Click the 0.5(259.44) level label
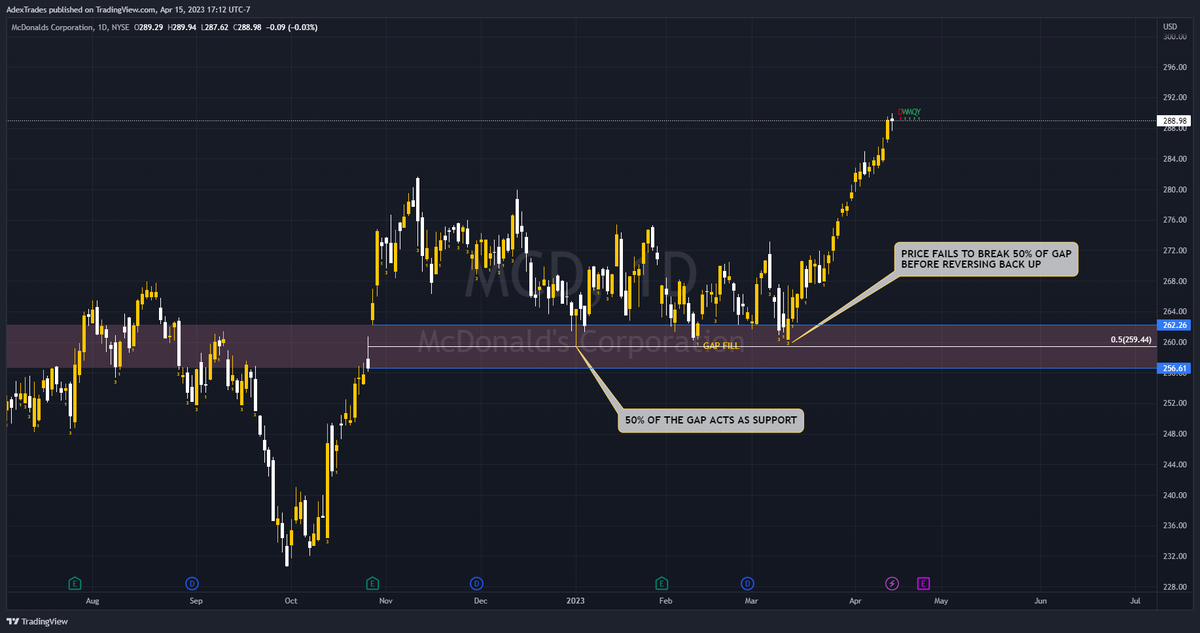This screenshot has height=633, width=1200. coord(1130,340)
